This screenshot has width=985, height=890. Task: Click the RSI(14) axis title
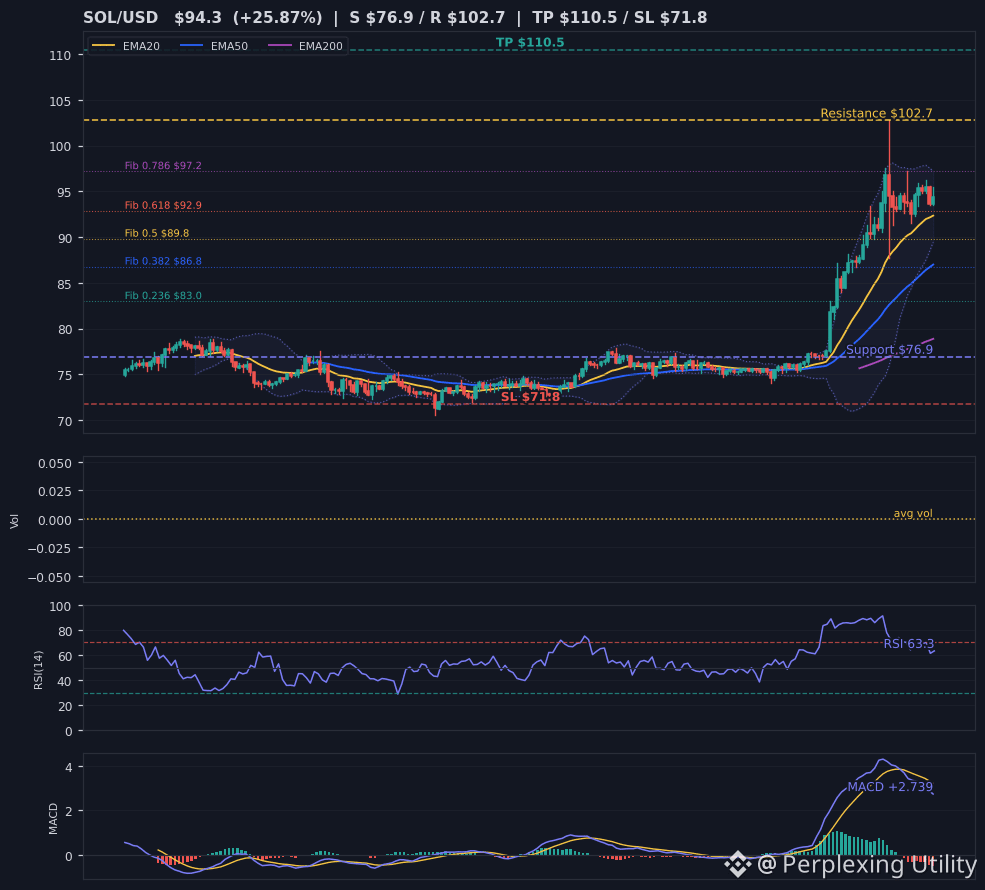coord(38,670)
